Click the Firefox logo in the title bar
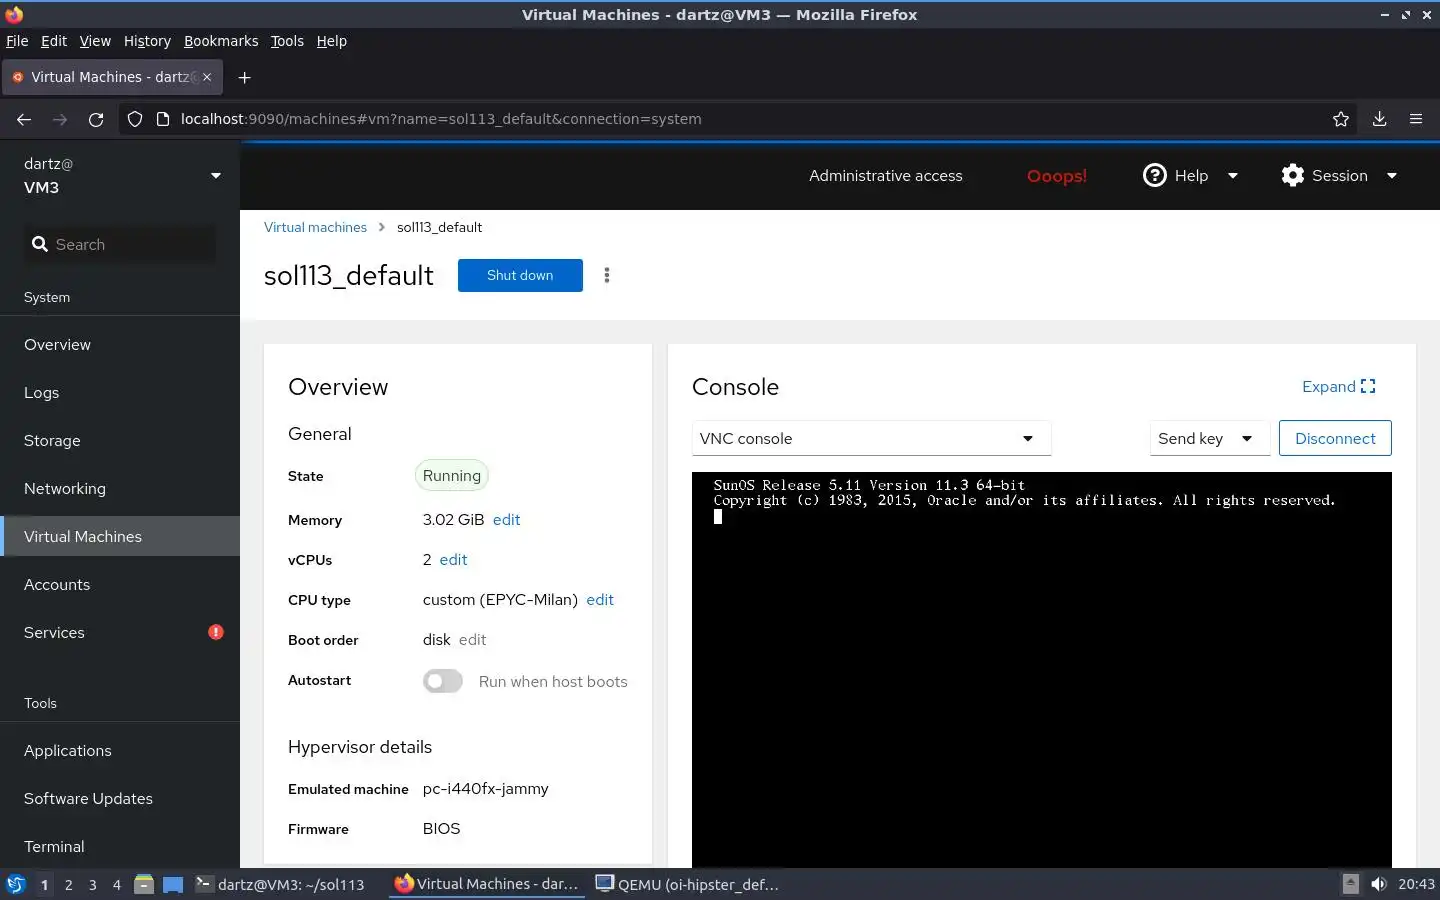The width and height of the screenshot is (1440, 900). (14, 14)
